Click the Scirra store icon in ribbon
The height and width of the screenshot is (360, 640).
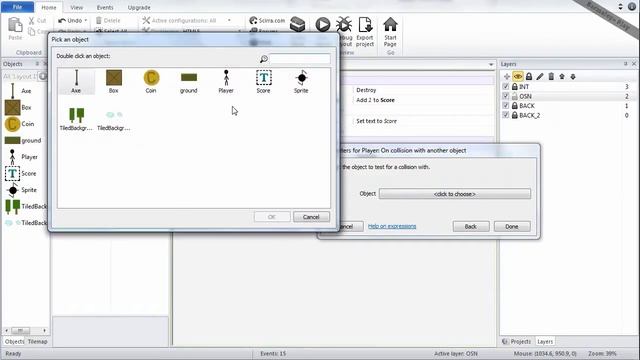[x=298, y=25]
